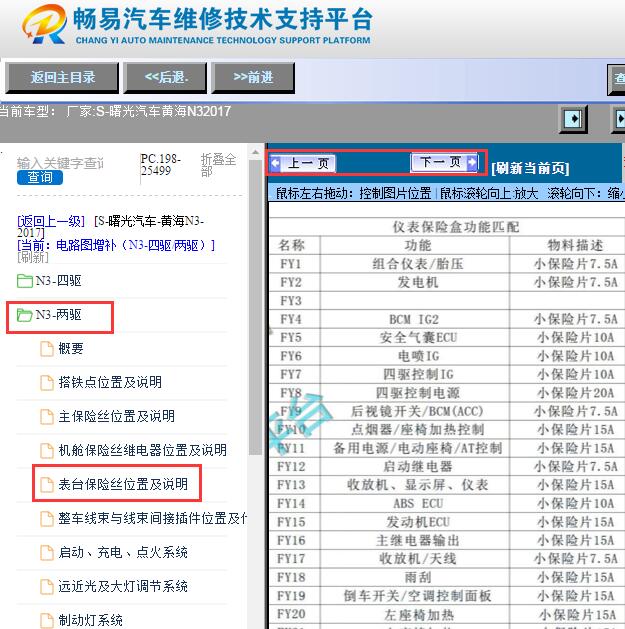Open 制动灯系统 document
Viewport: 625px width, 629px height.
coord(90,620)
